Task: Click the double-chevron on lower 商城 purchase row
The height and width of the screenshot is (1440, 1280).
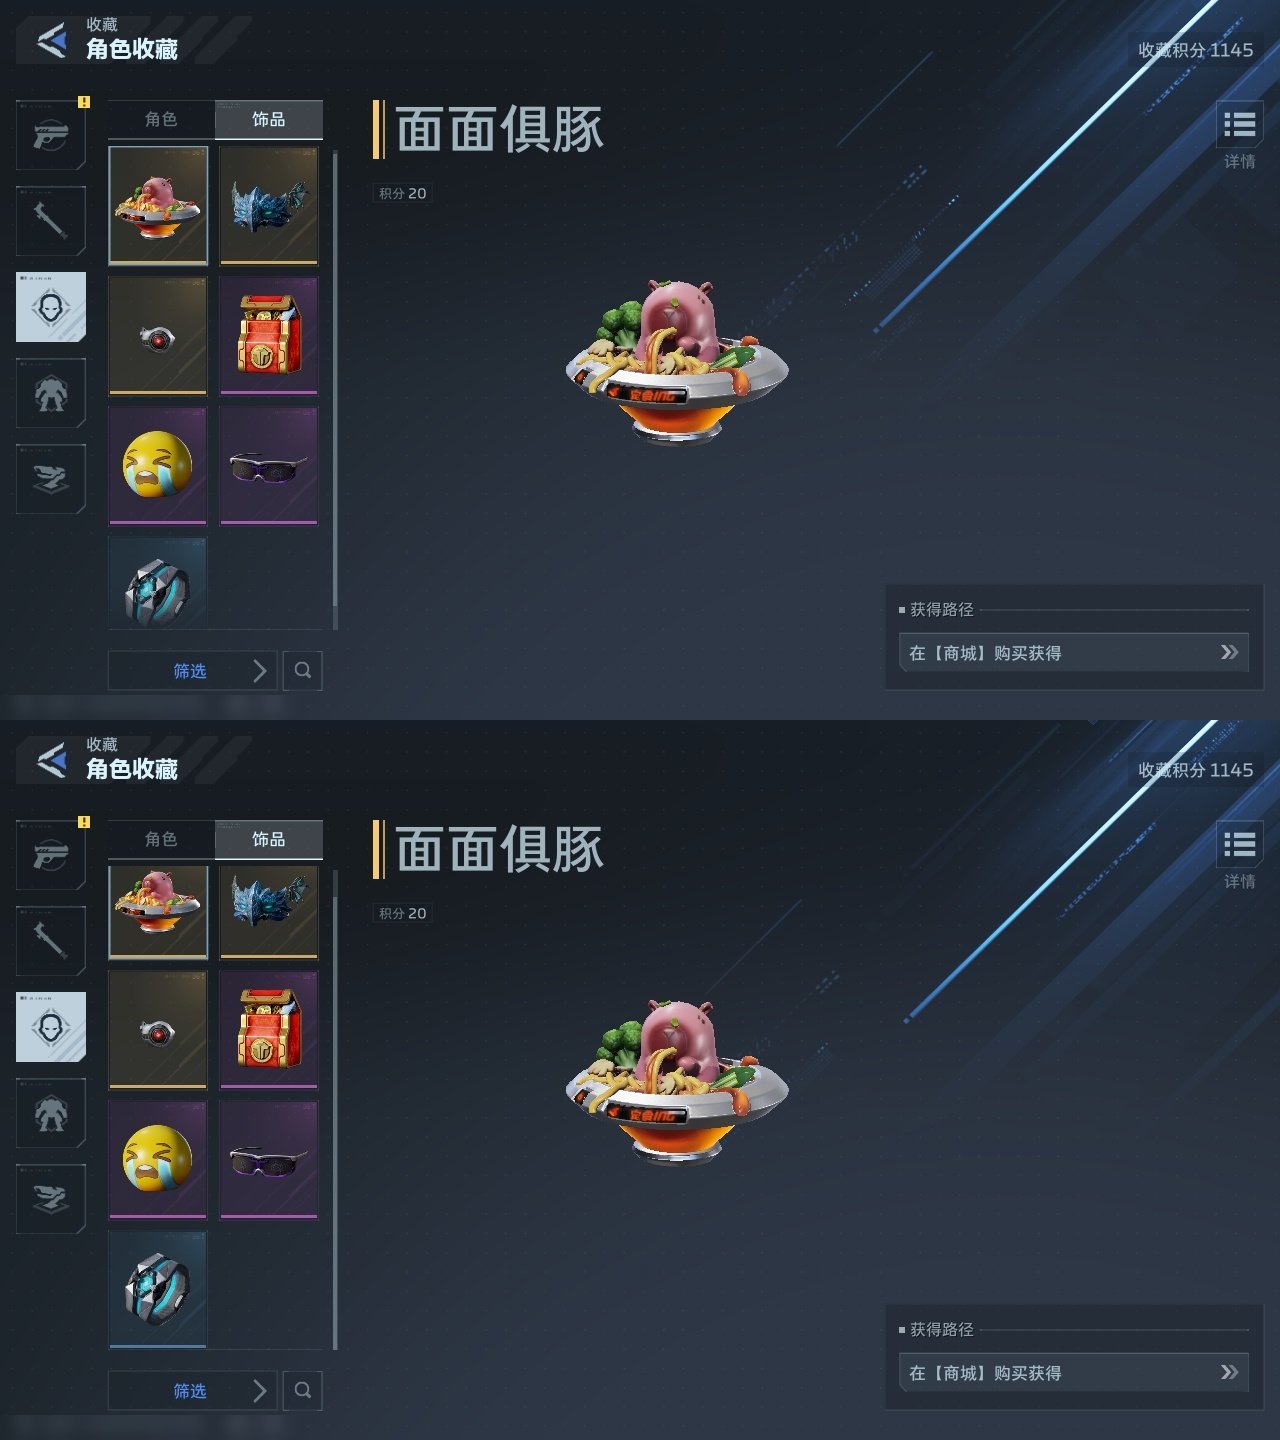Action: point(1229,1372)
